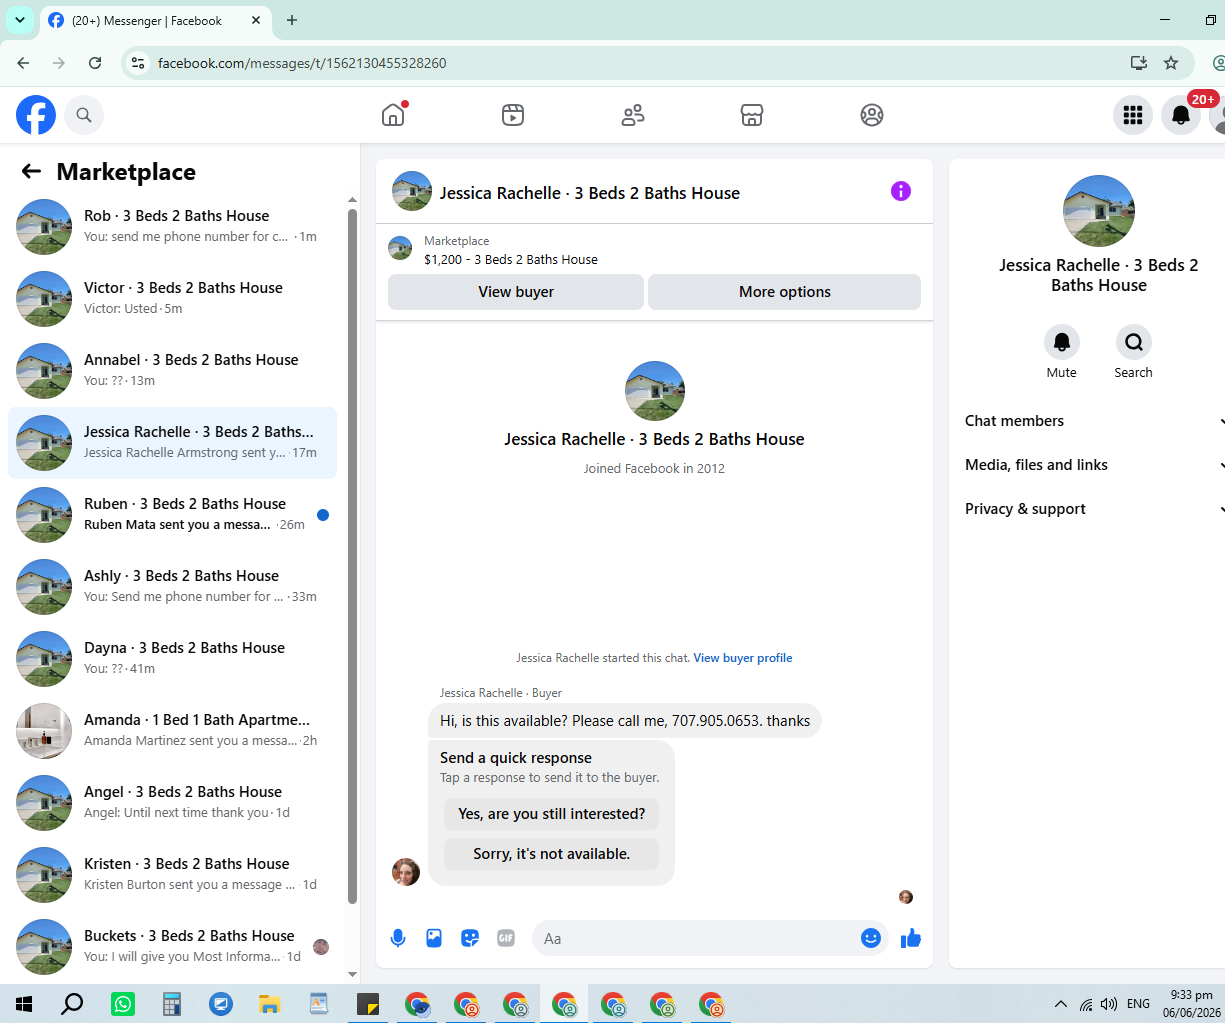Open the Angel conversation
This screenshot has height=1023, width=1225.
172,803
